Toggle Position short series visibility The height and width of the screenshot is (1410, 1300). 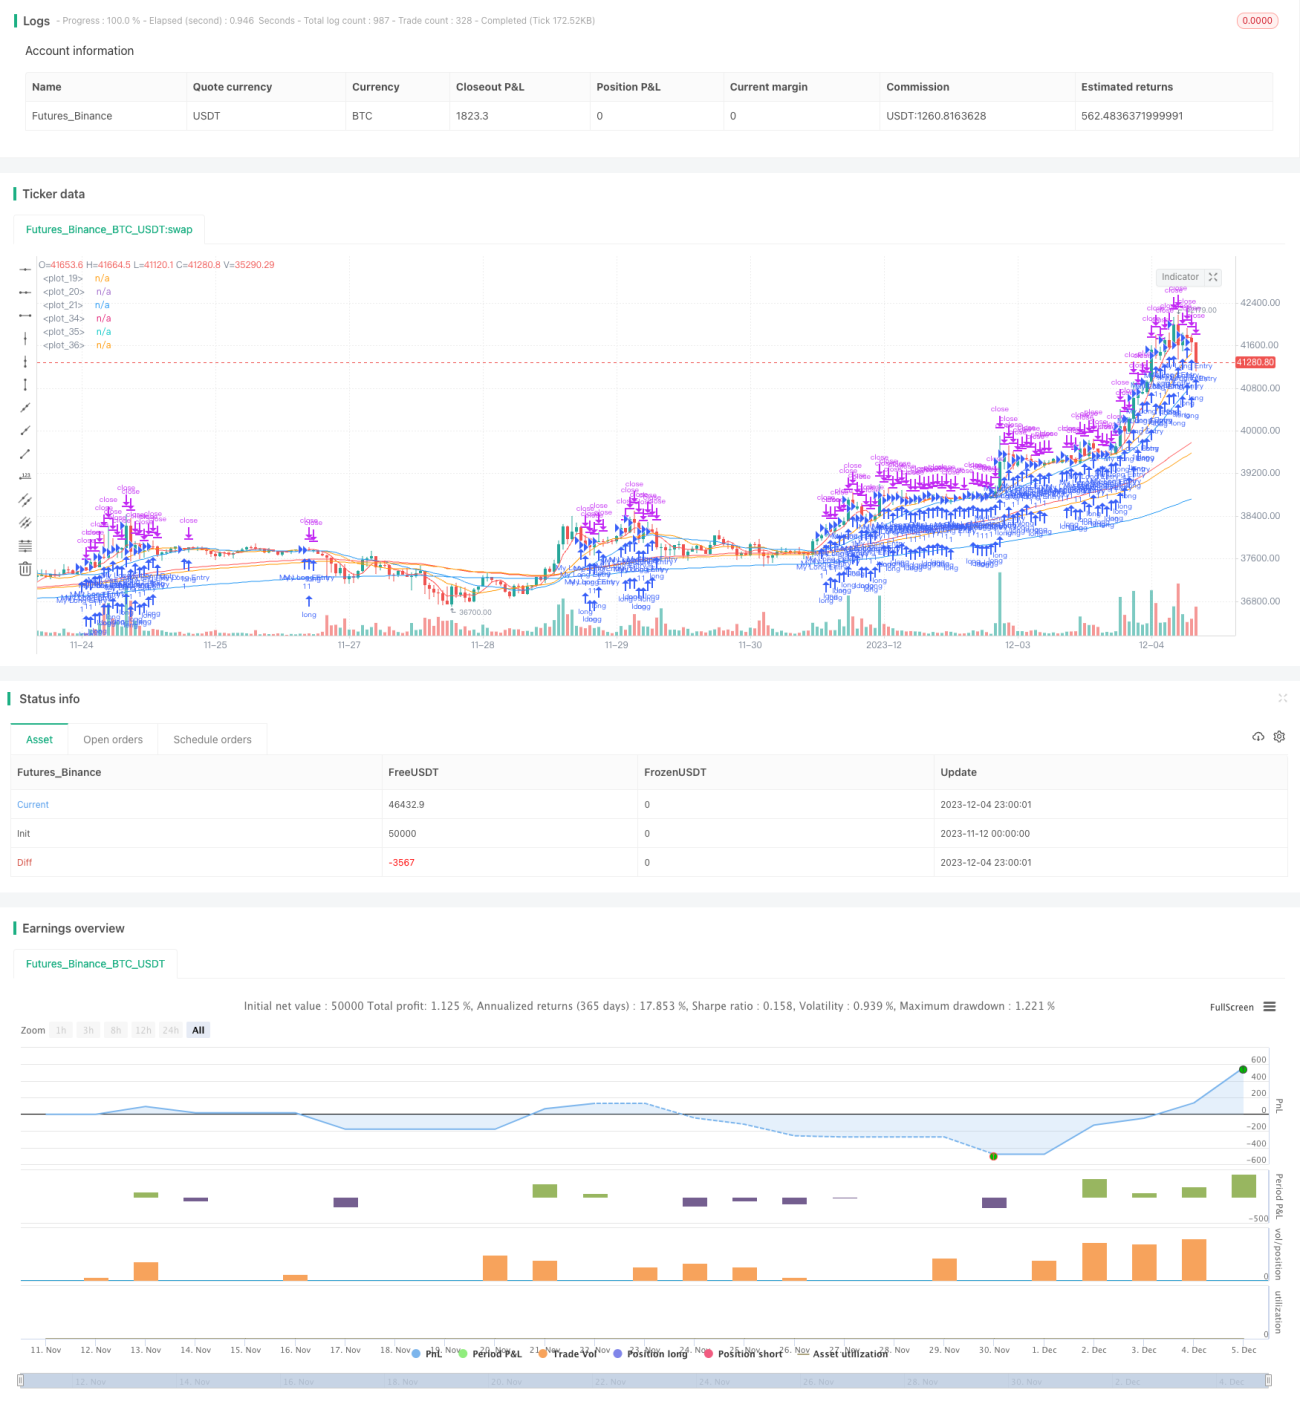tap(743, 1354)
